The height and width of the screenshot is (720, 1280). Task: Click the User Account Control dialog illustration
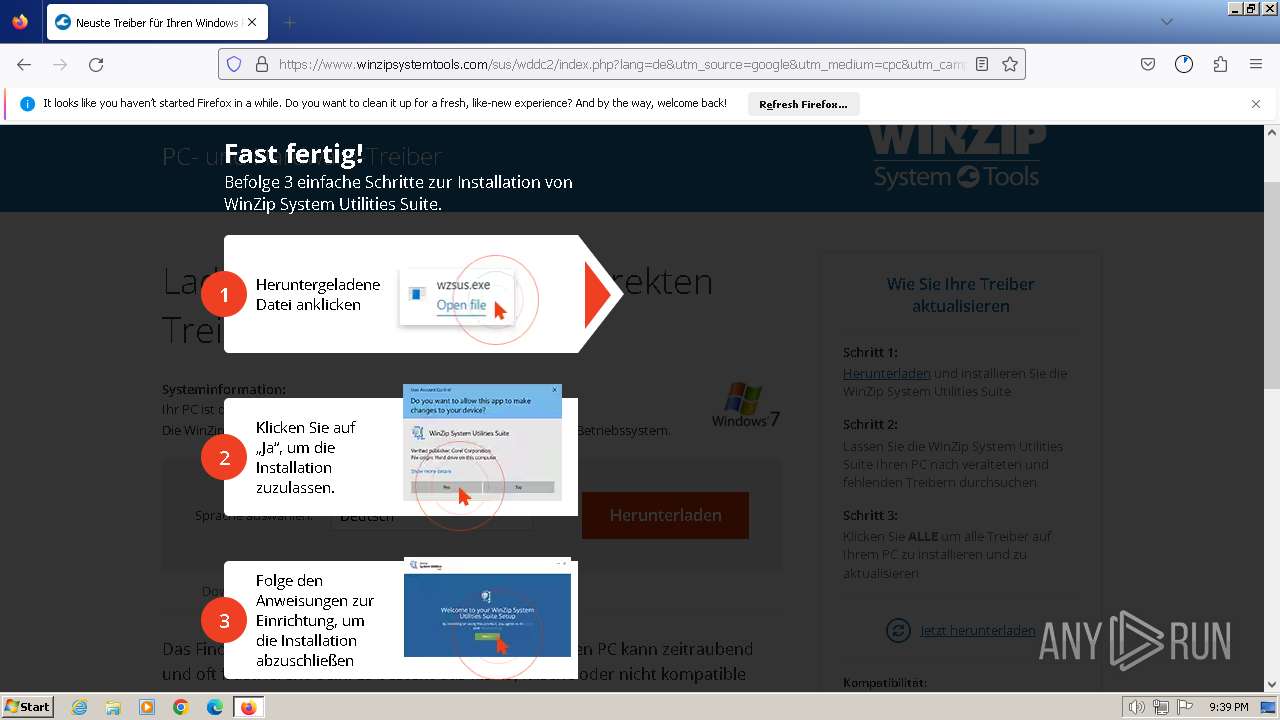coord(482,442)
